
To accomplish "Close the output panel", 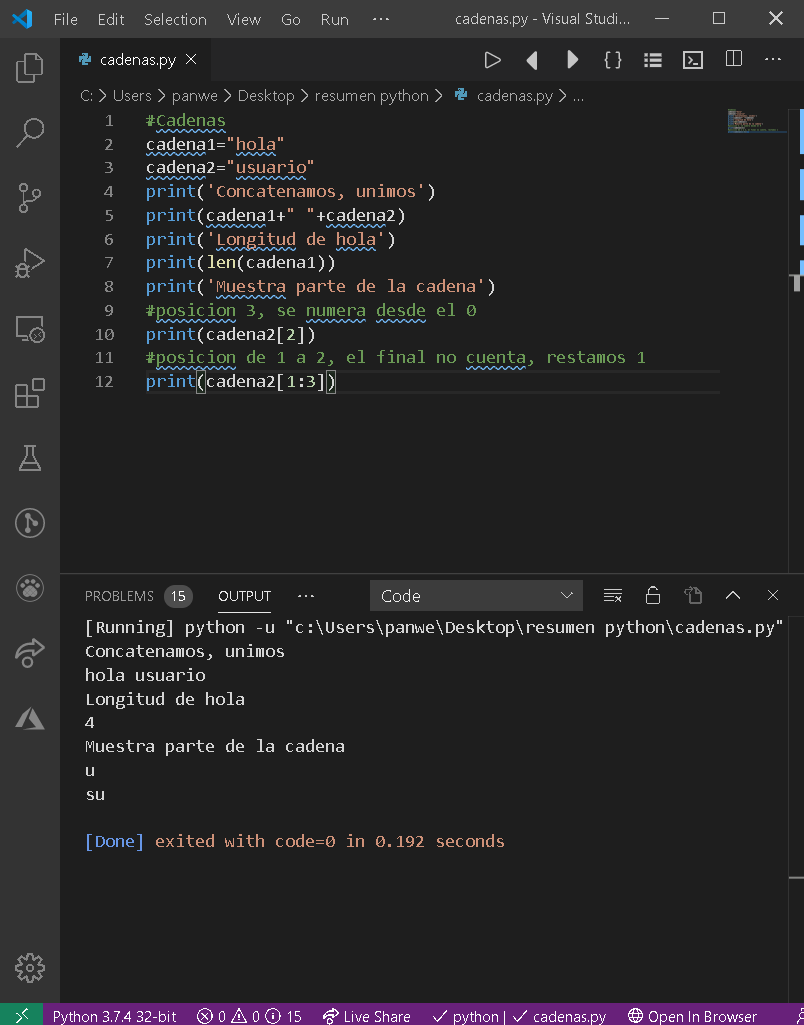I will click(x=773, y=595).
